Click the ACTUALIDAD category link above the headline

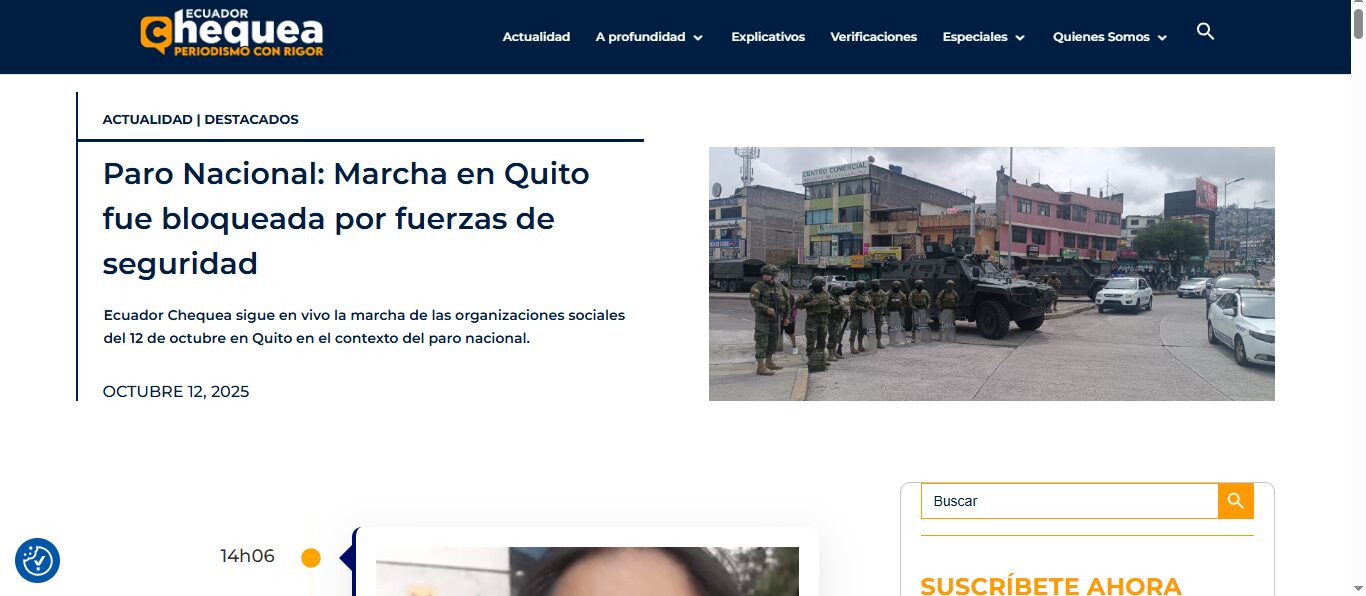(147, 119)
